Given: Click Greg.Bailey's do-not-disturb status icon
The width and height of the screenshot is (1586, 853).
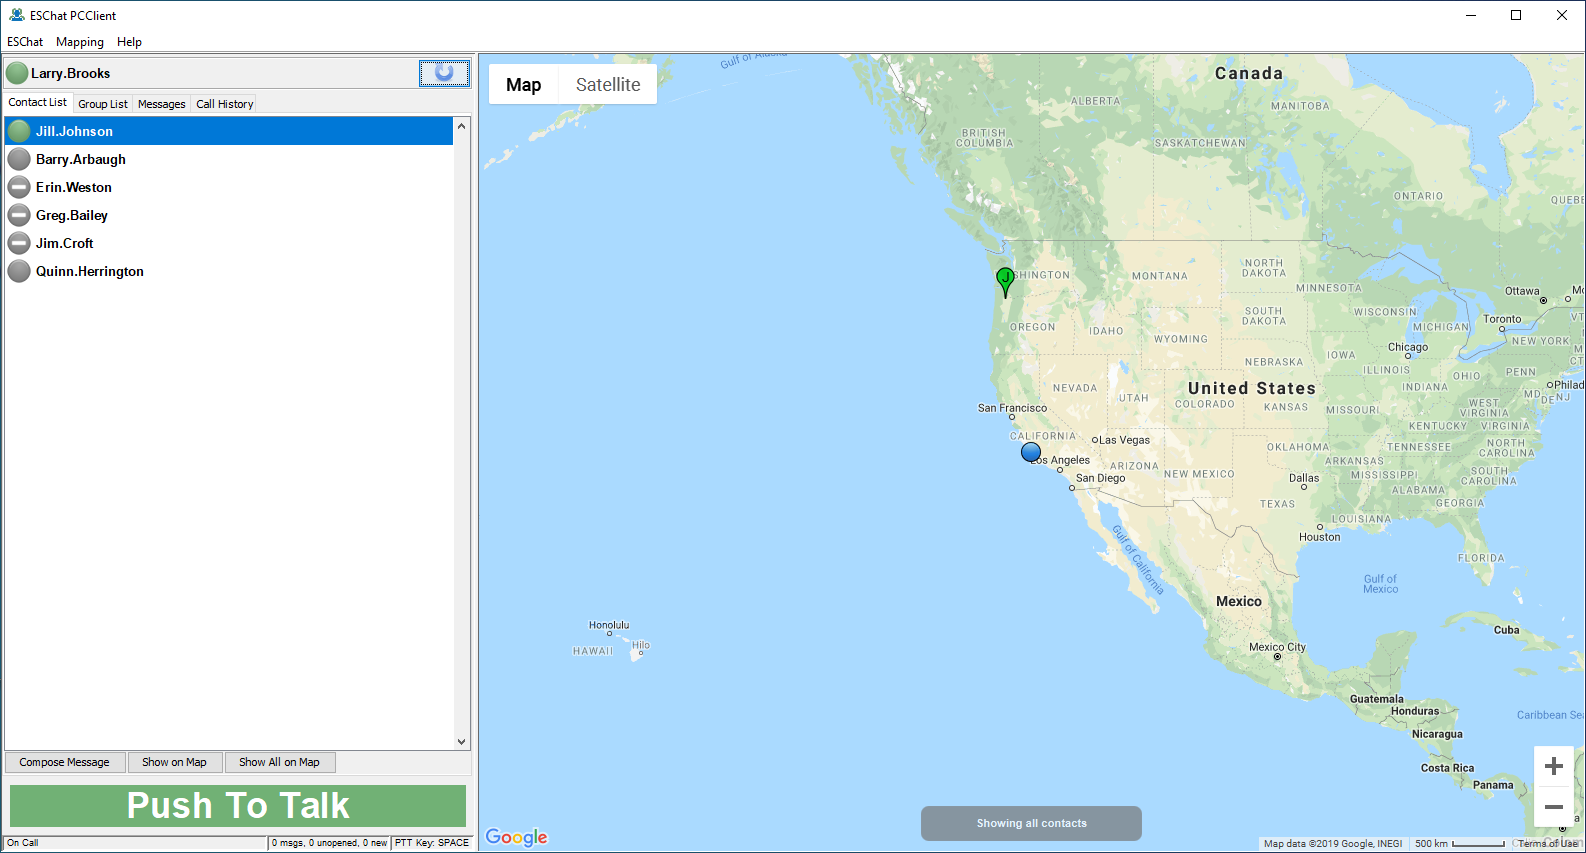Looking at the screenshot, I should click(x=19, y=215).
